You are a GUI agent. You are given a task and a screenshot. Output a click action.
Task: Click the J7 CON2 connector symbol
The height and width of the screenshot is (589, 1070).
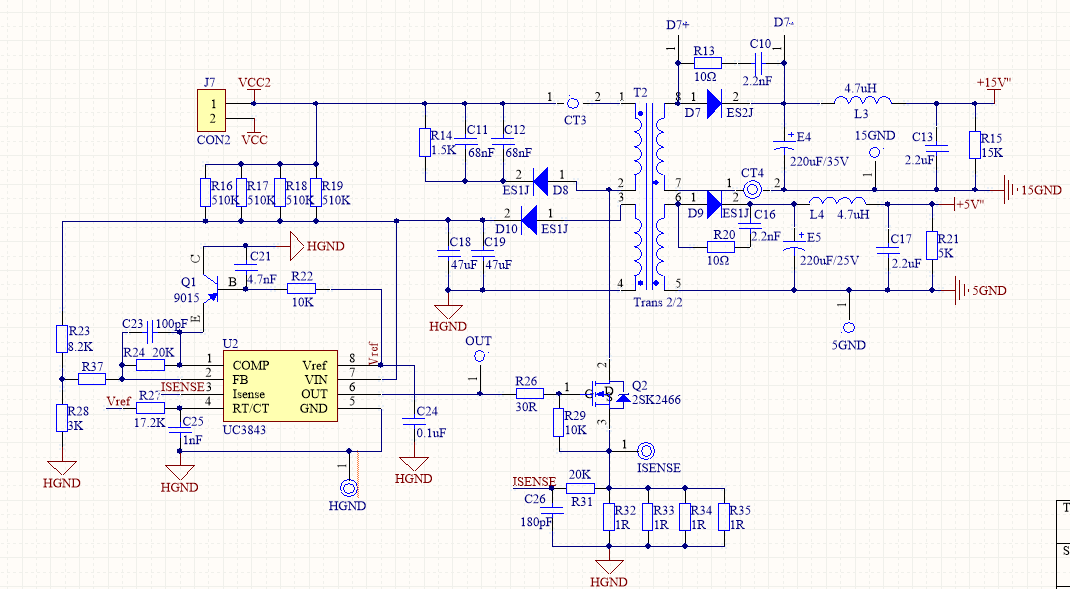[211, 110]
